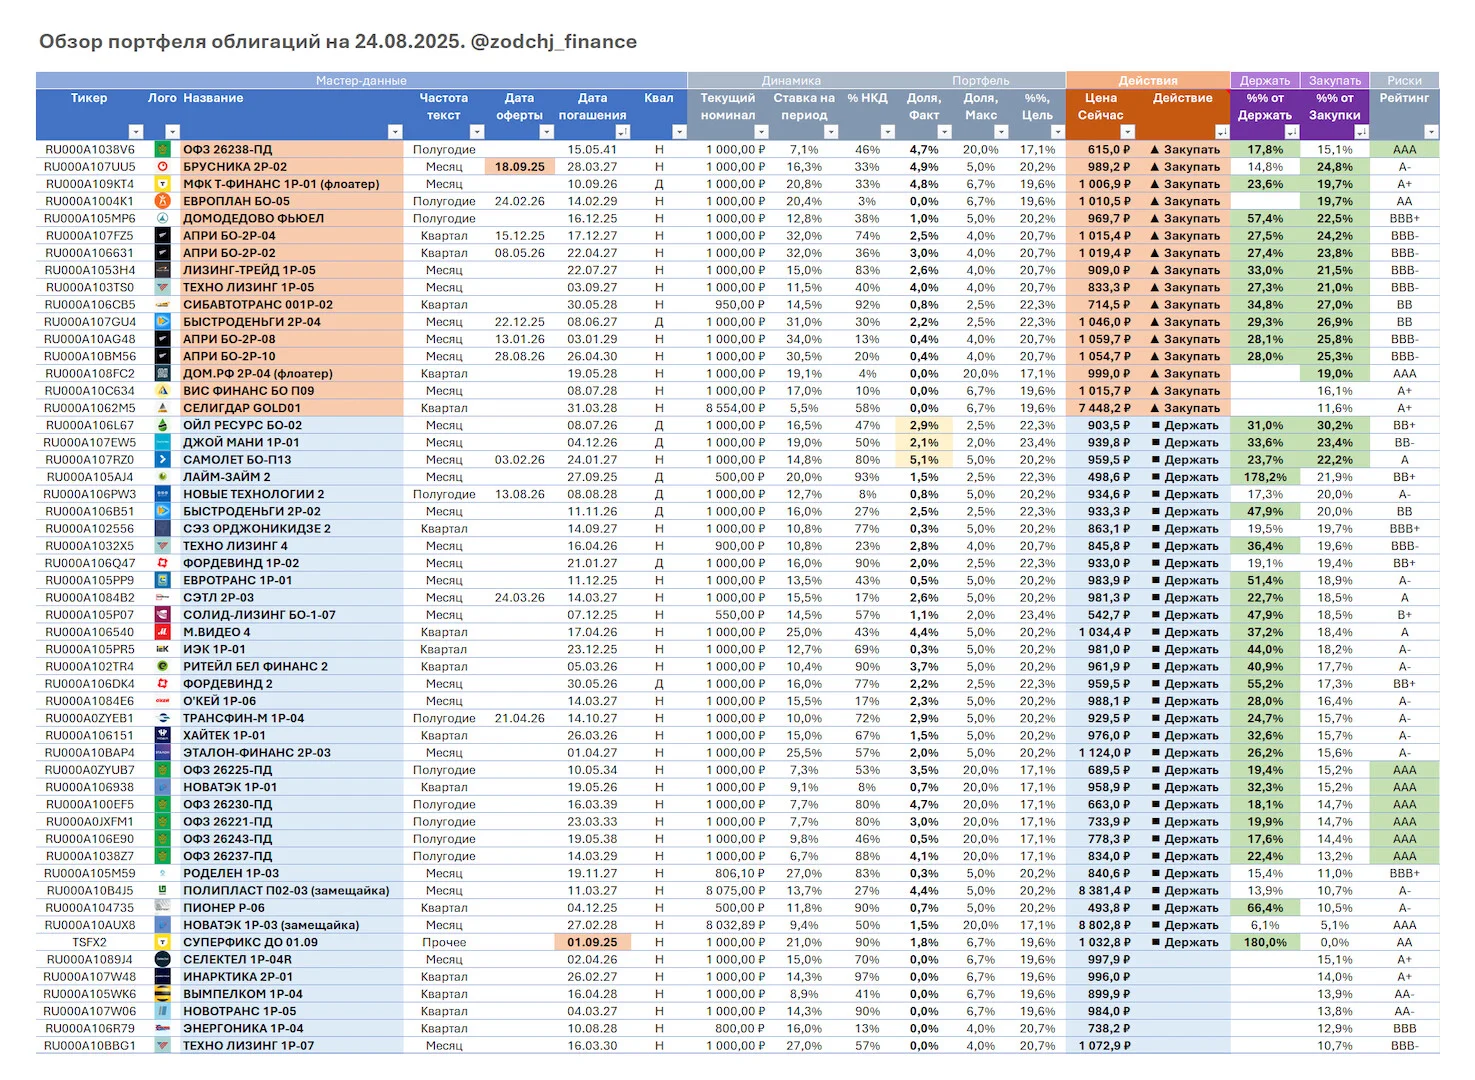The width and height of the screenshot is (1475, 1080).
Task: Open the Дата оферты filter dropdown
Action: click(546, 132)
